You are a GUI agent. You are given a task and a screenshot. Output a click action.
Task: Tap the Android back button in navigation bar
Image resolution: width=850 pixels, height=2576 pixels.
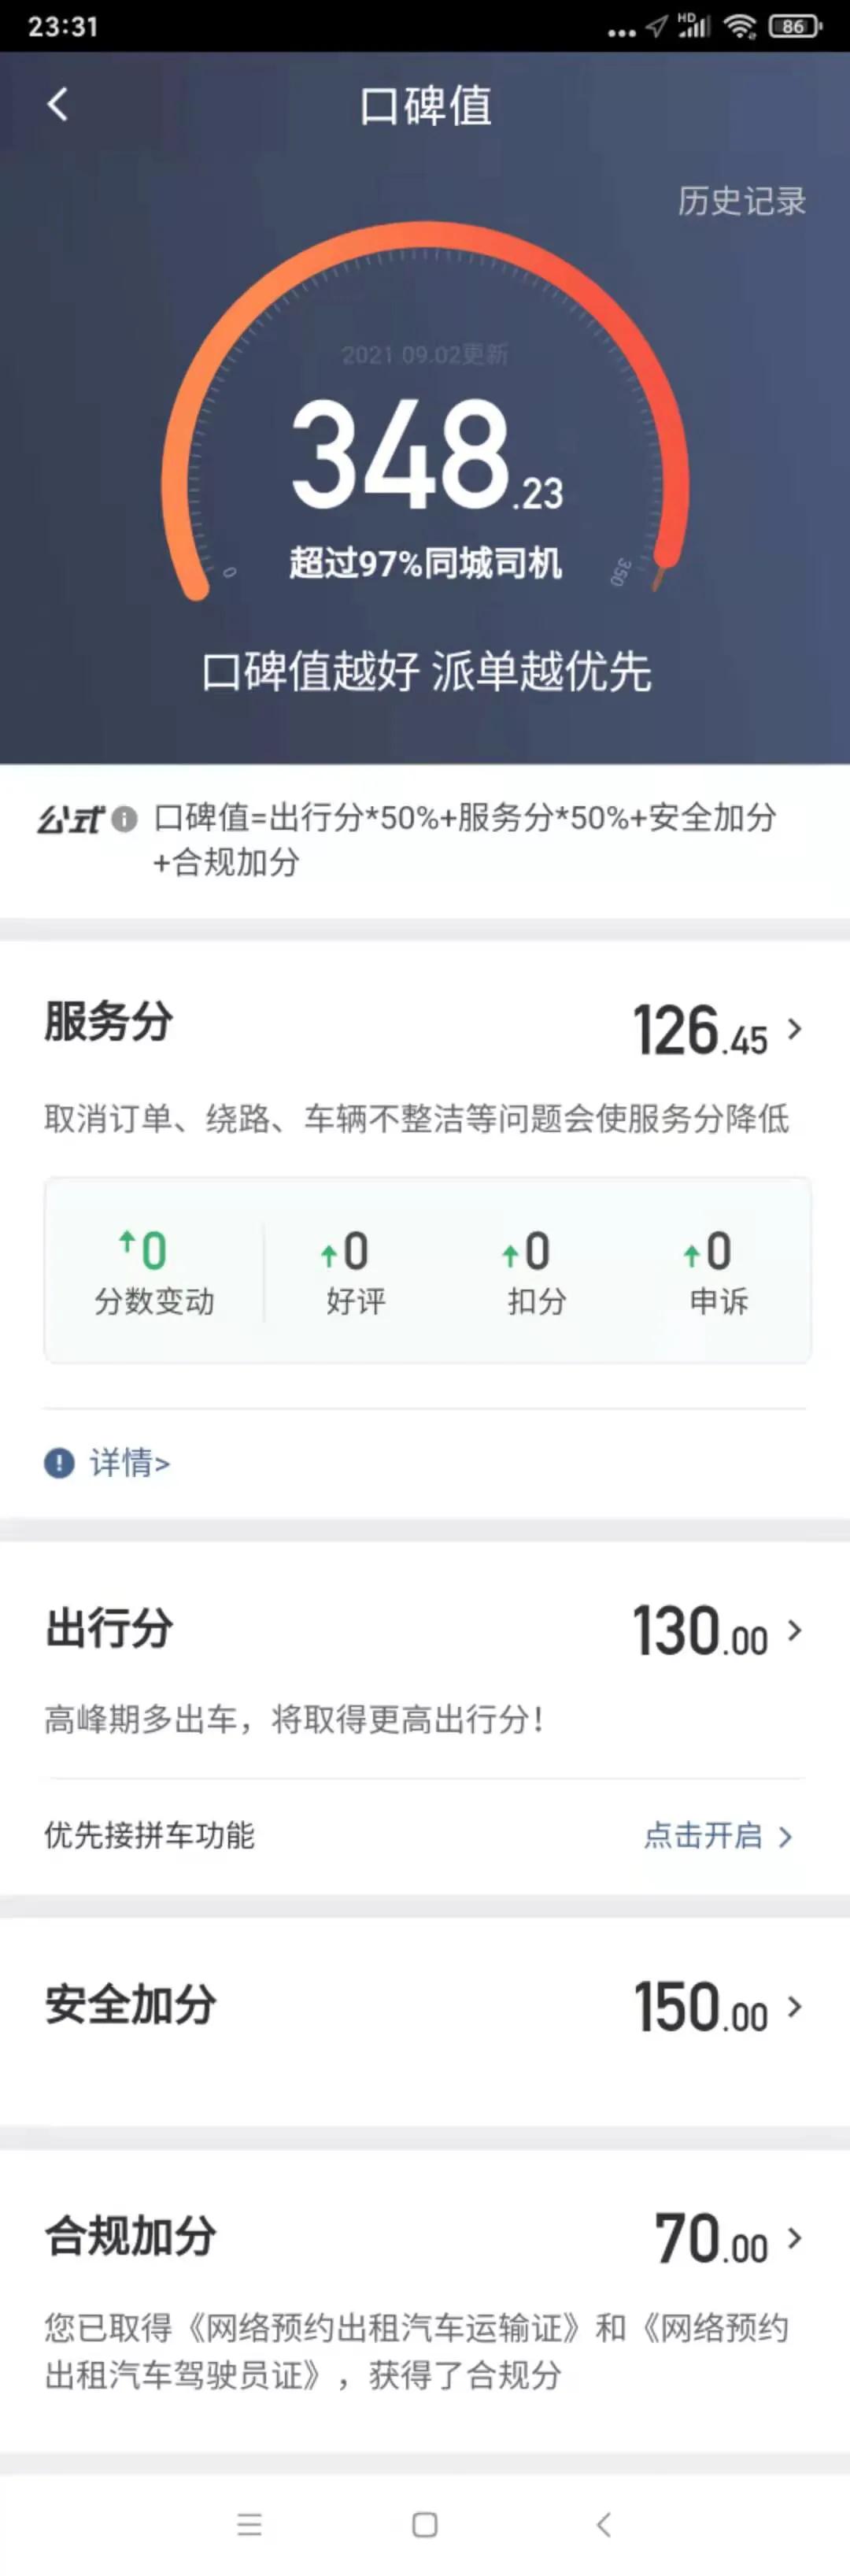point(602,2525)
